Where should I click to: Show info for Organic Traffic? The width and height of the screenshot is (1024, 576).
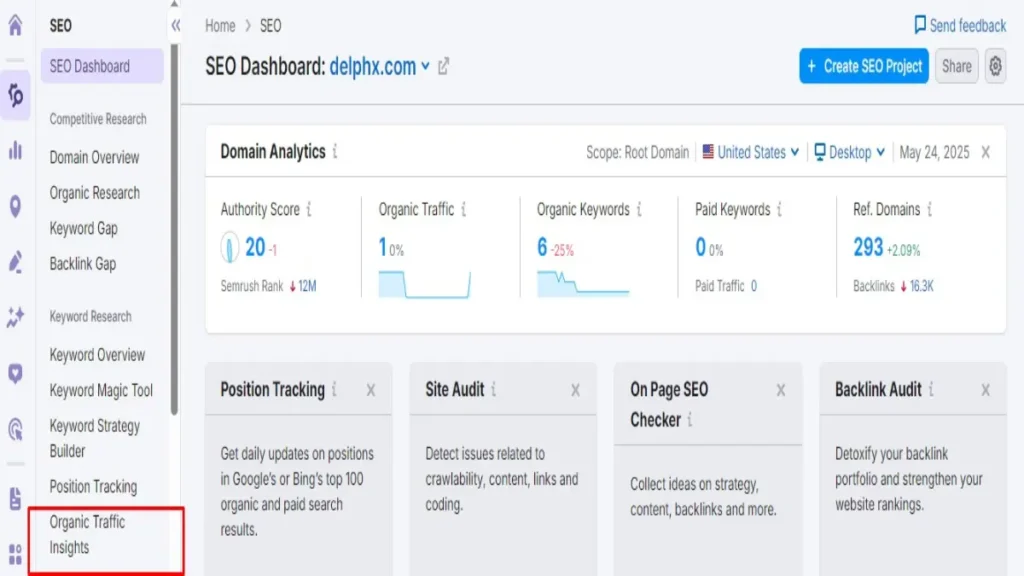coord(464,209)
